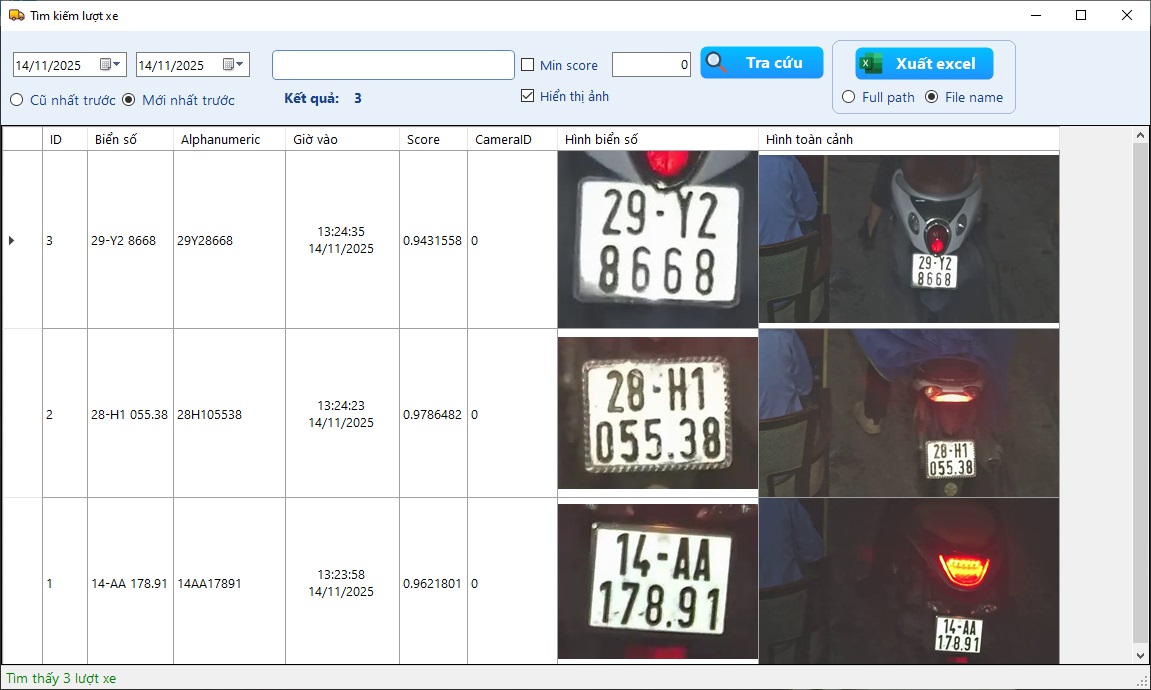The height and width of the screenshot is (690, 1151).
Task: Click the Excel icon on Xuất excel
Action: tap(872, 63)
